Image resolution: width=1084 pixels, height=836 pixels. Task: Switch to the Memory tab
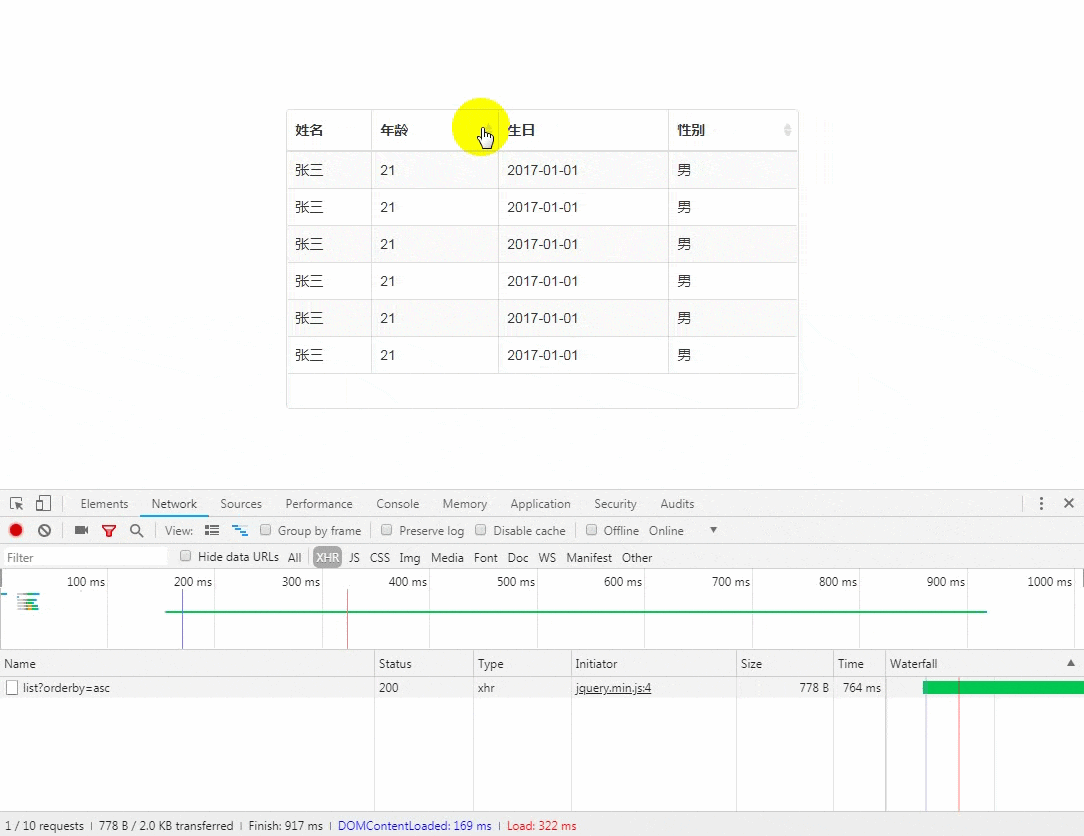pos(465,503)
